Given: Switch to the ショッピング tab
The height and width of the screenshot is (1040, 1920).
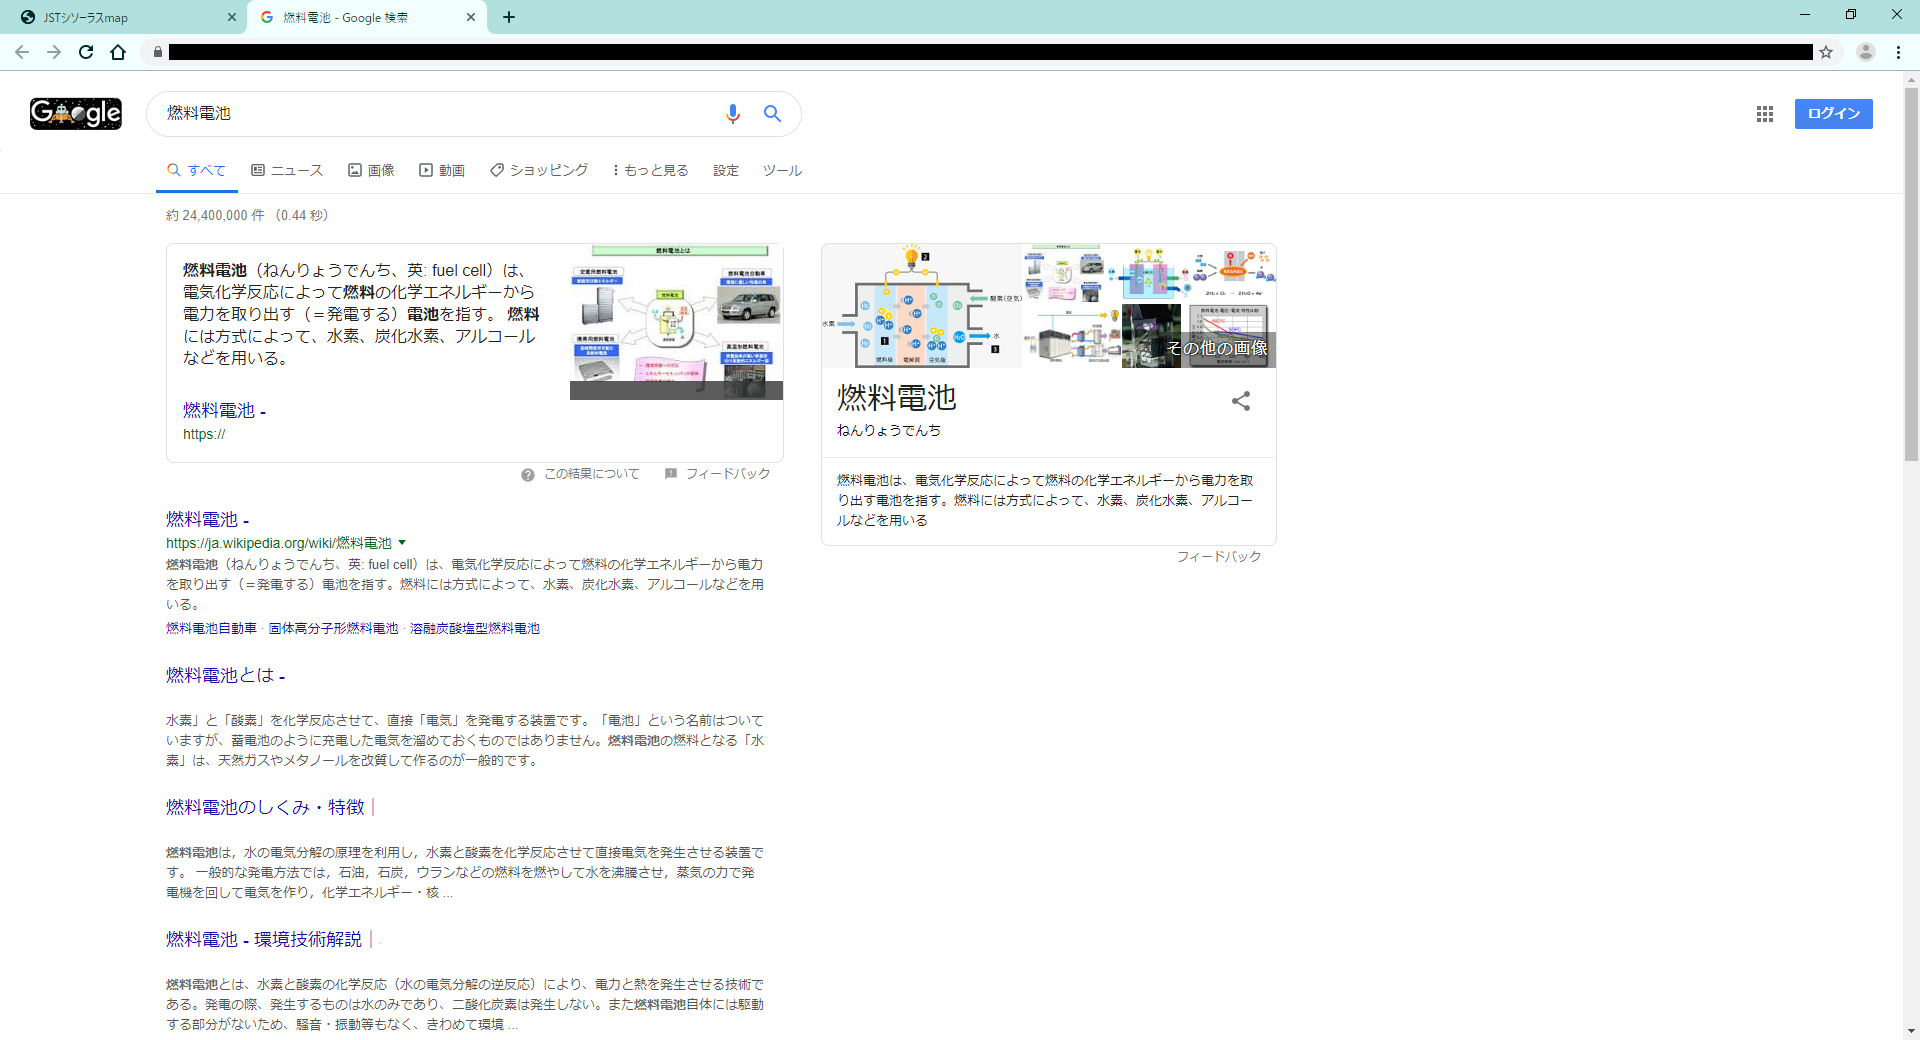Looking at the screenshot, I should click(539, 170).
